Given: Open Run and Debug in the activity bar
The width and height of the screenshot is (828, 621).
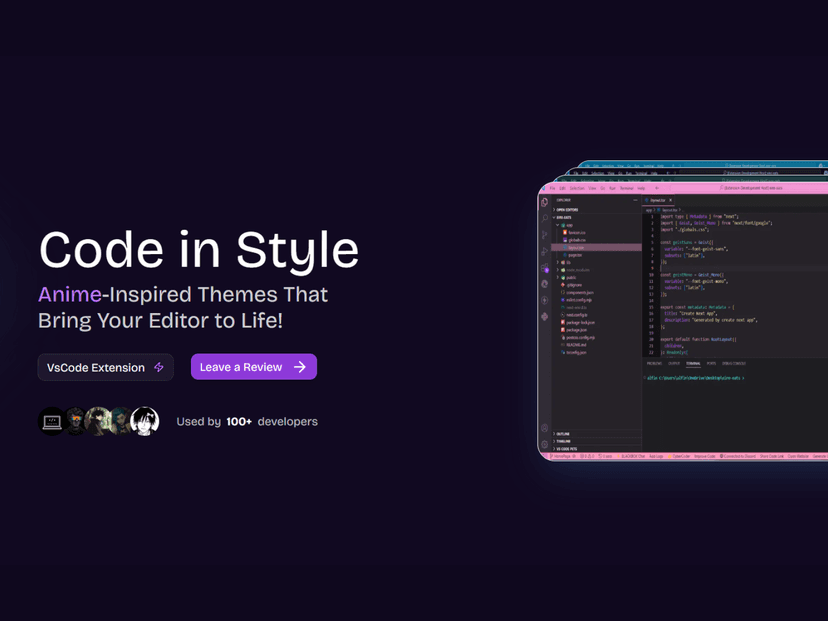Looking at the screenshot, I should pyautogui.click(x=545, y=252).
